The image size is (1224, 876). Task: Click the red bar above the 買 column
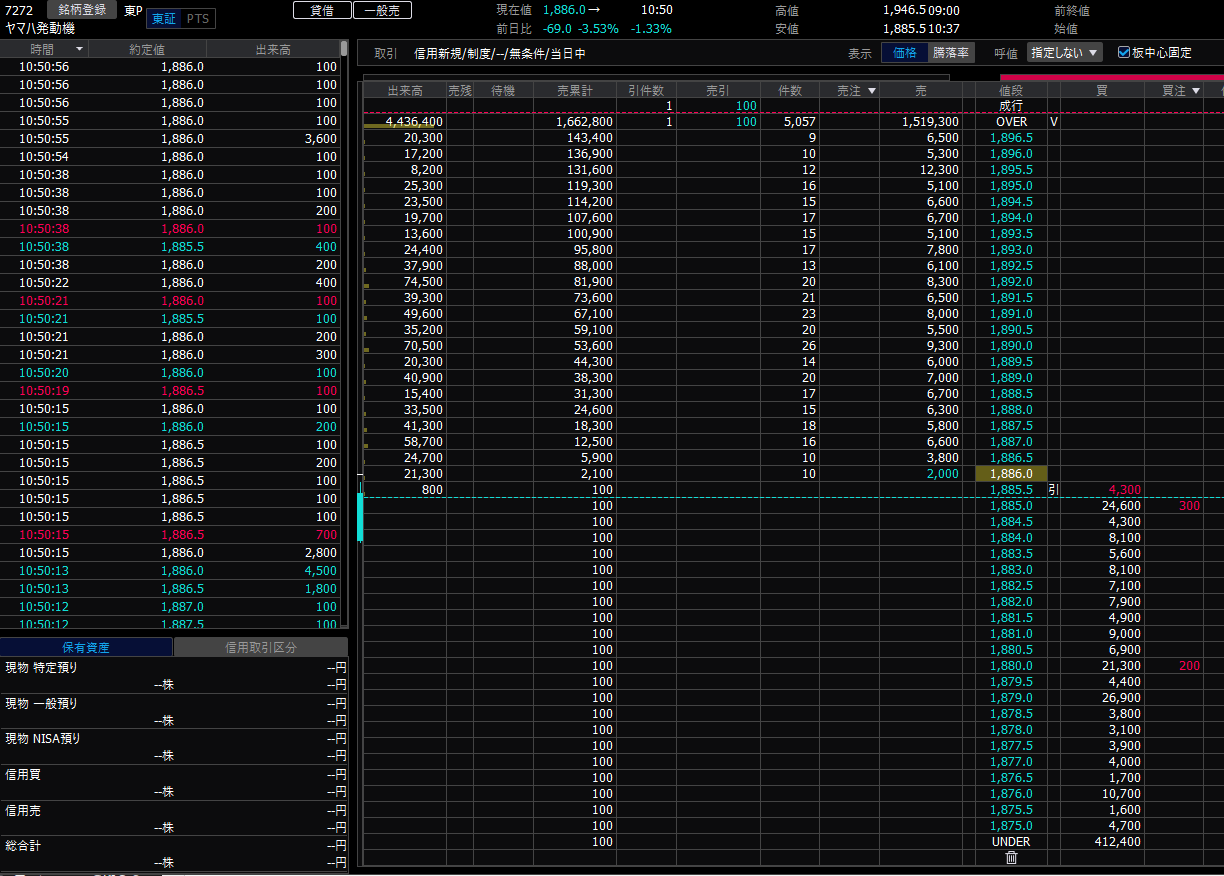(x=1112, y=77)
